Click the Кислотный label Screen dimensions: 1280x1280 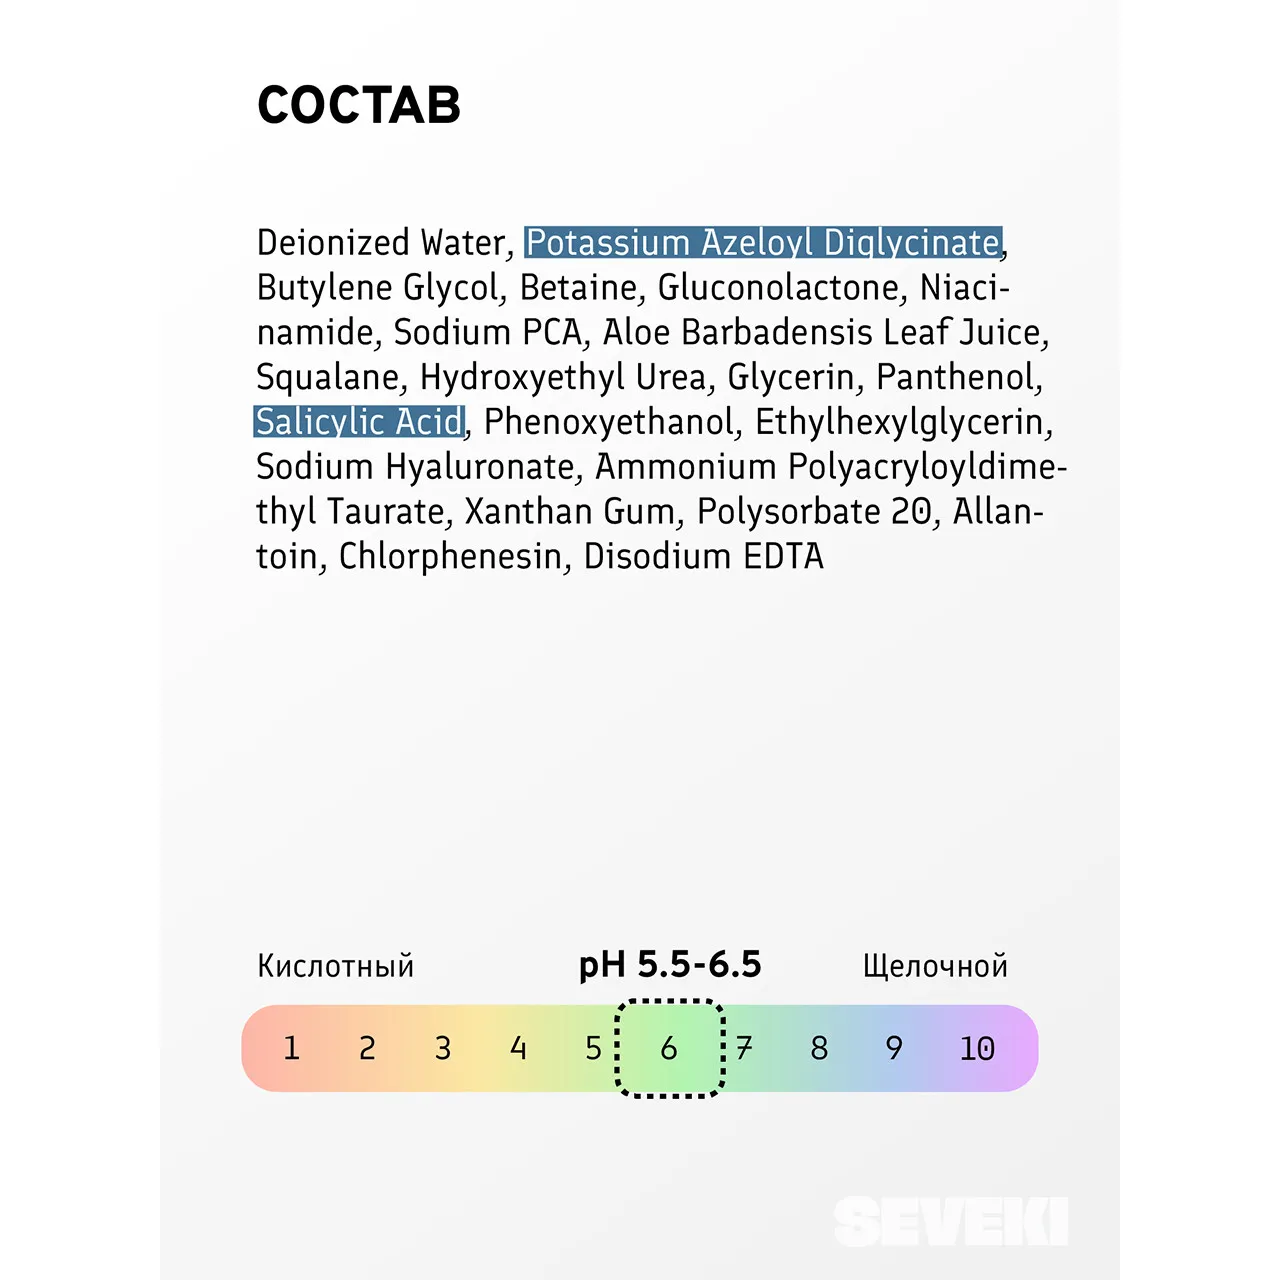(x=335, y=966)
